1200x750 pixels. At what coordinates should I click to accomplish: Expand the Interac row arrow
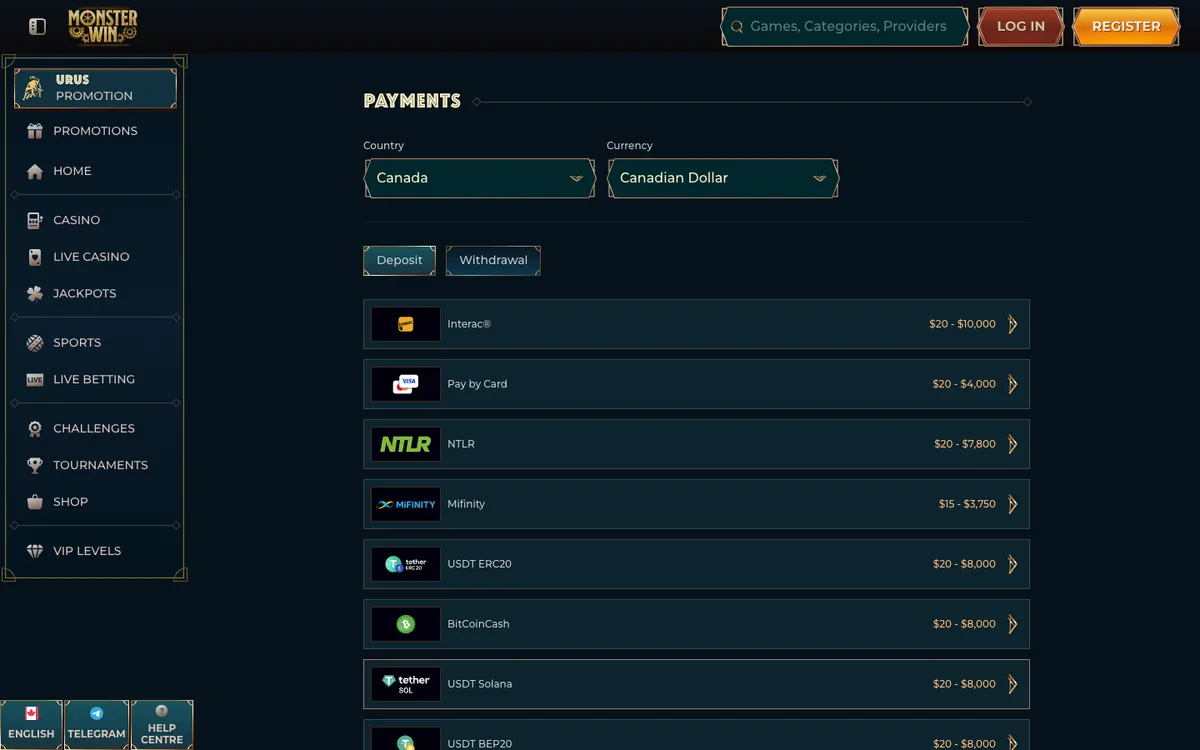tap(1012, 324)
